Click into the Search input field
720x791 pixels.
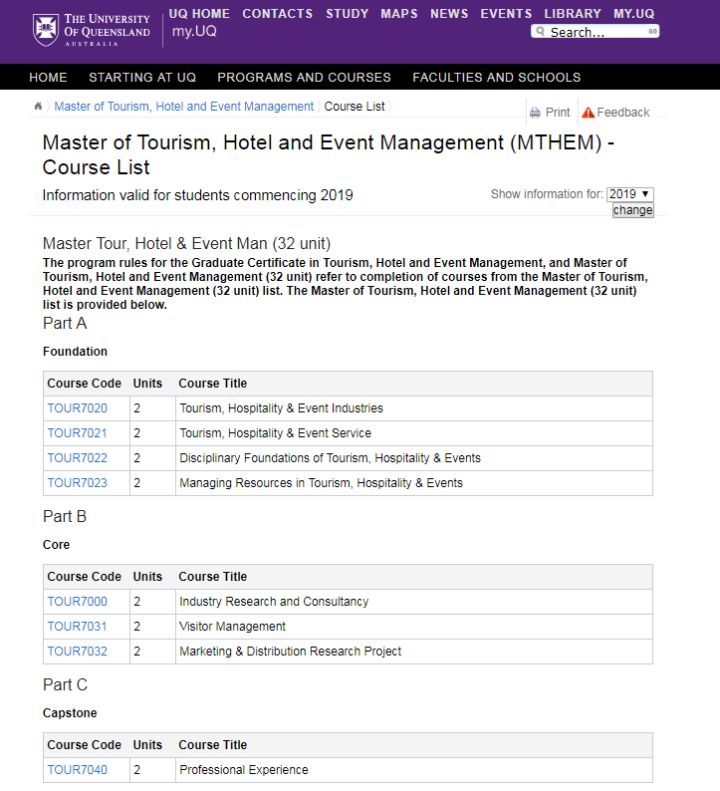click(597, 32)
